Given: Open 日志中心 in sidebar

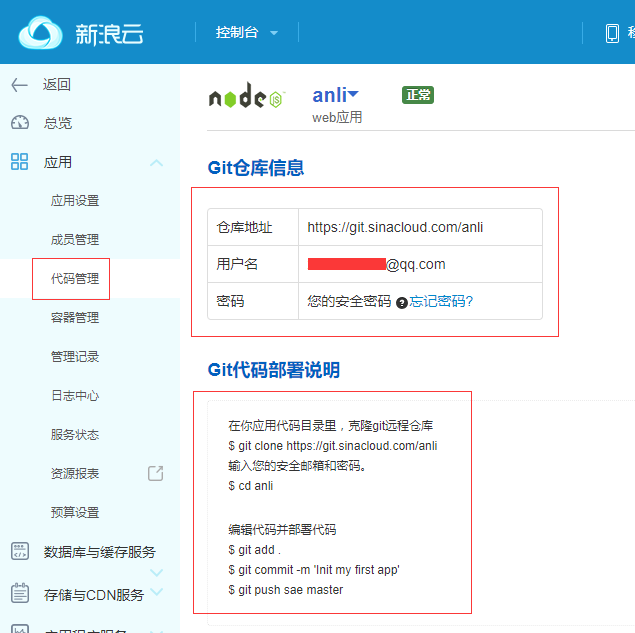Looking at the screenshot, I should click(x=75, y=396).
